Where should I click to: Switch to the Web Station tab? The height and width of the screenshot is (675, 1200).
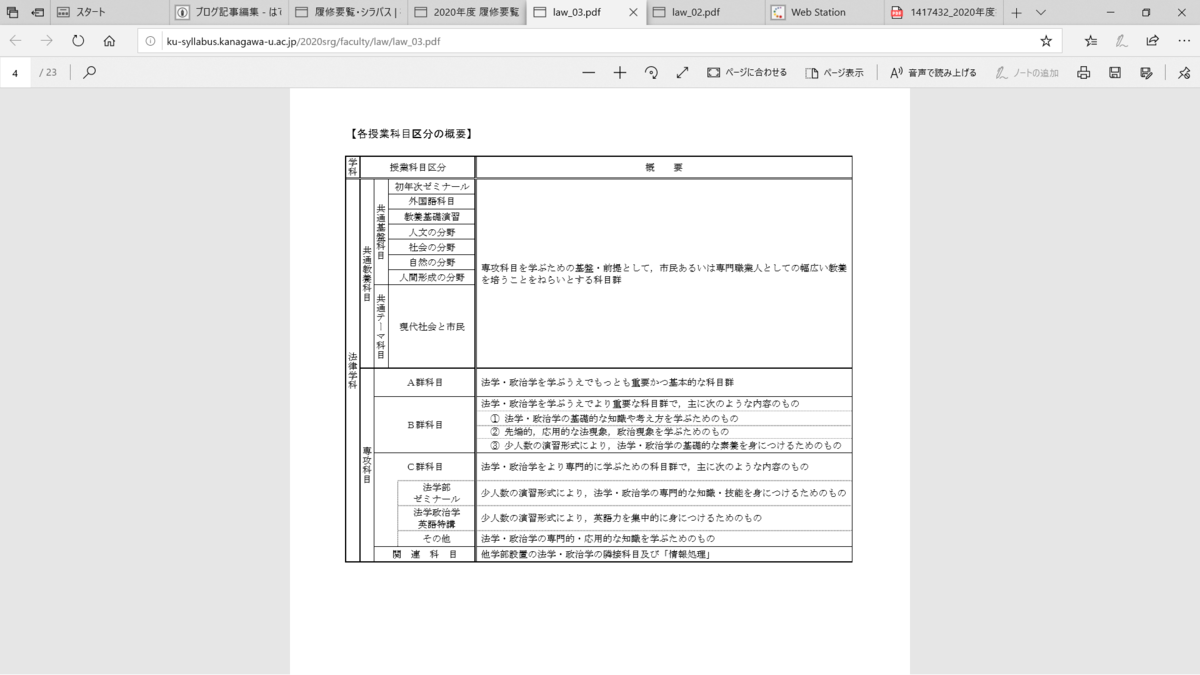(824, 12)
